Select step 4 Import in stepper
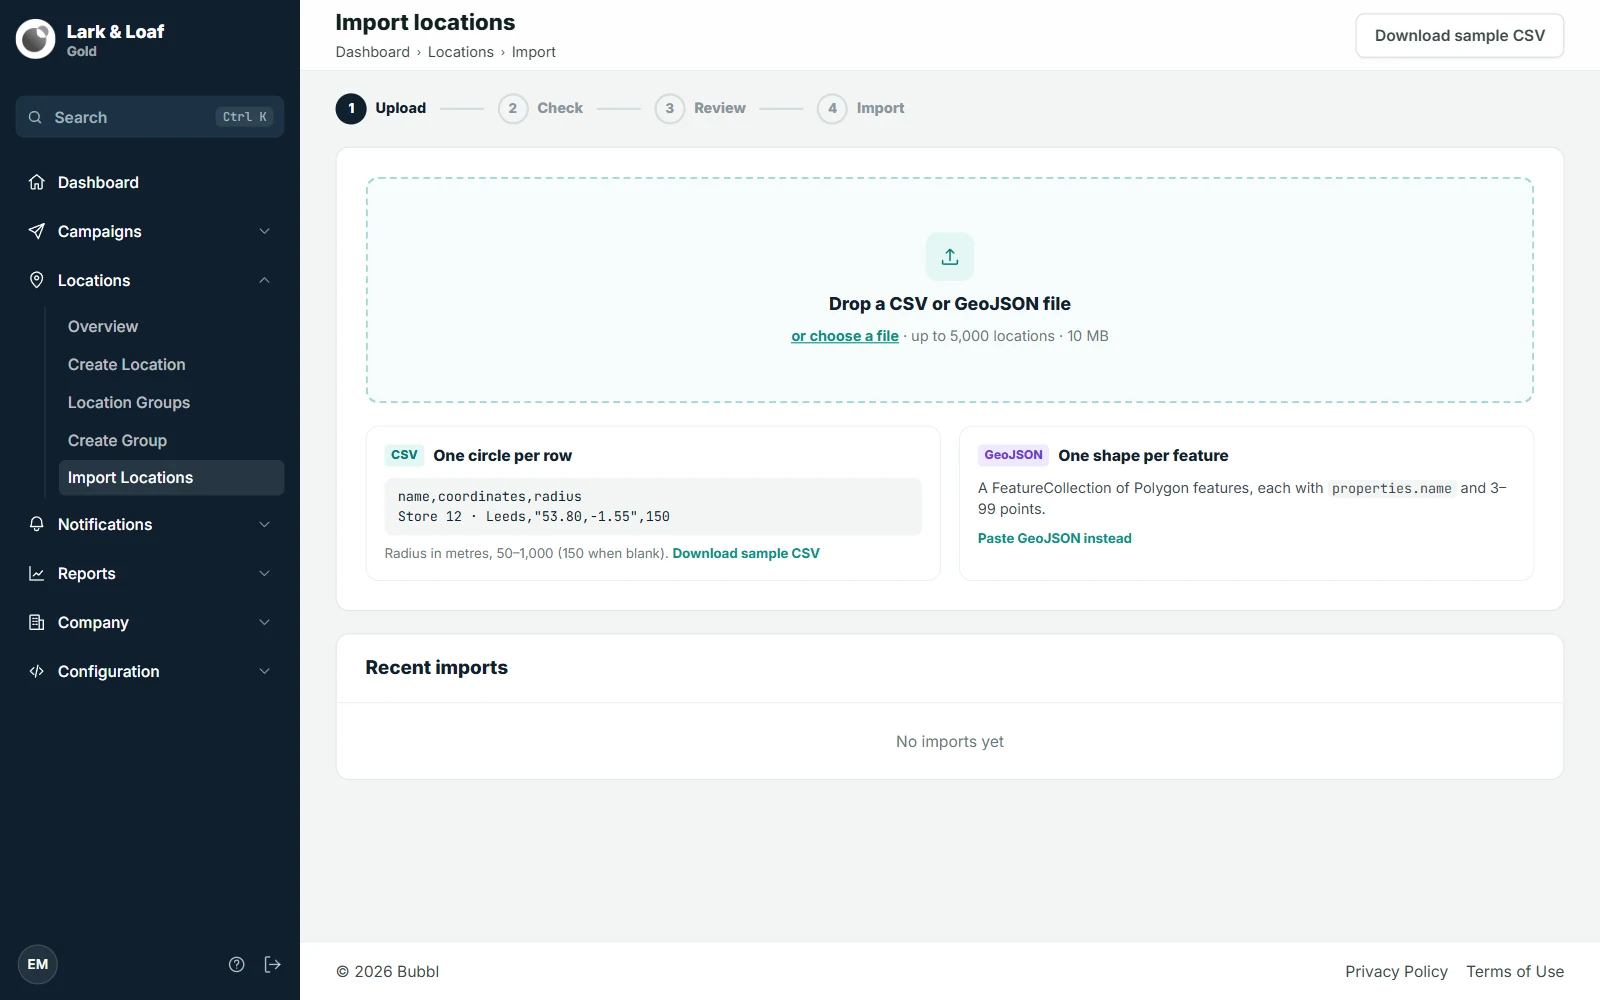The height and width of the screenshot is (1000, 1600). coord(861,108)
